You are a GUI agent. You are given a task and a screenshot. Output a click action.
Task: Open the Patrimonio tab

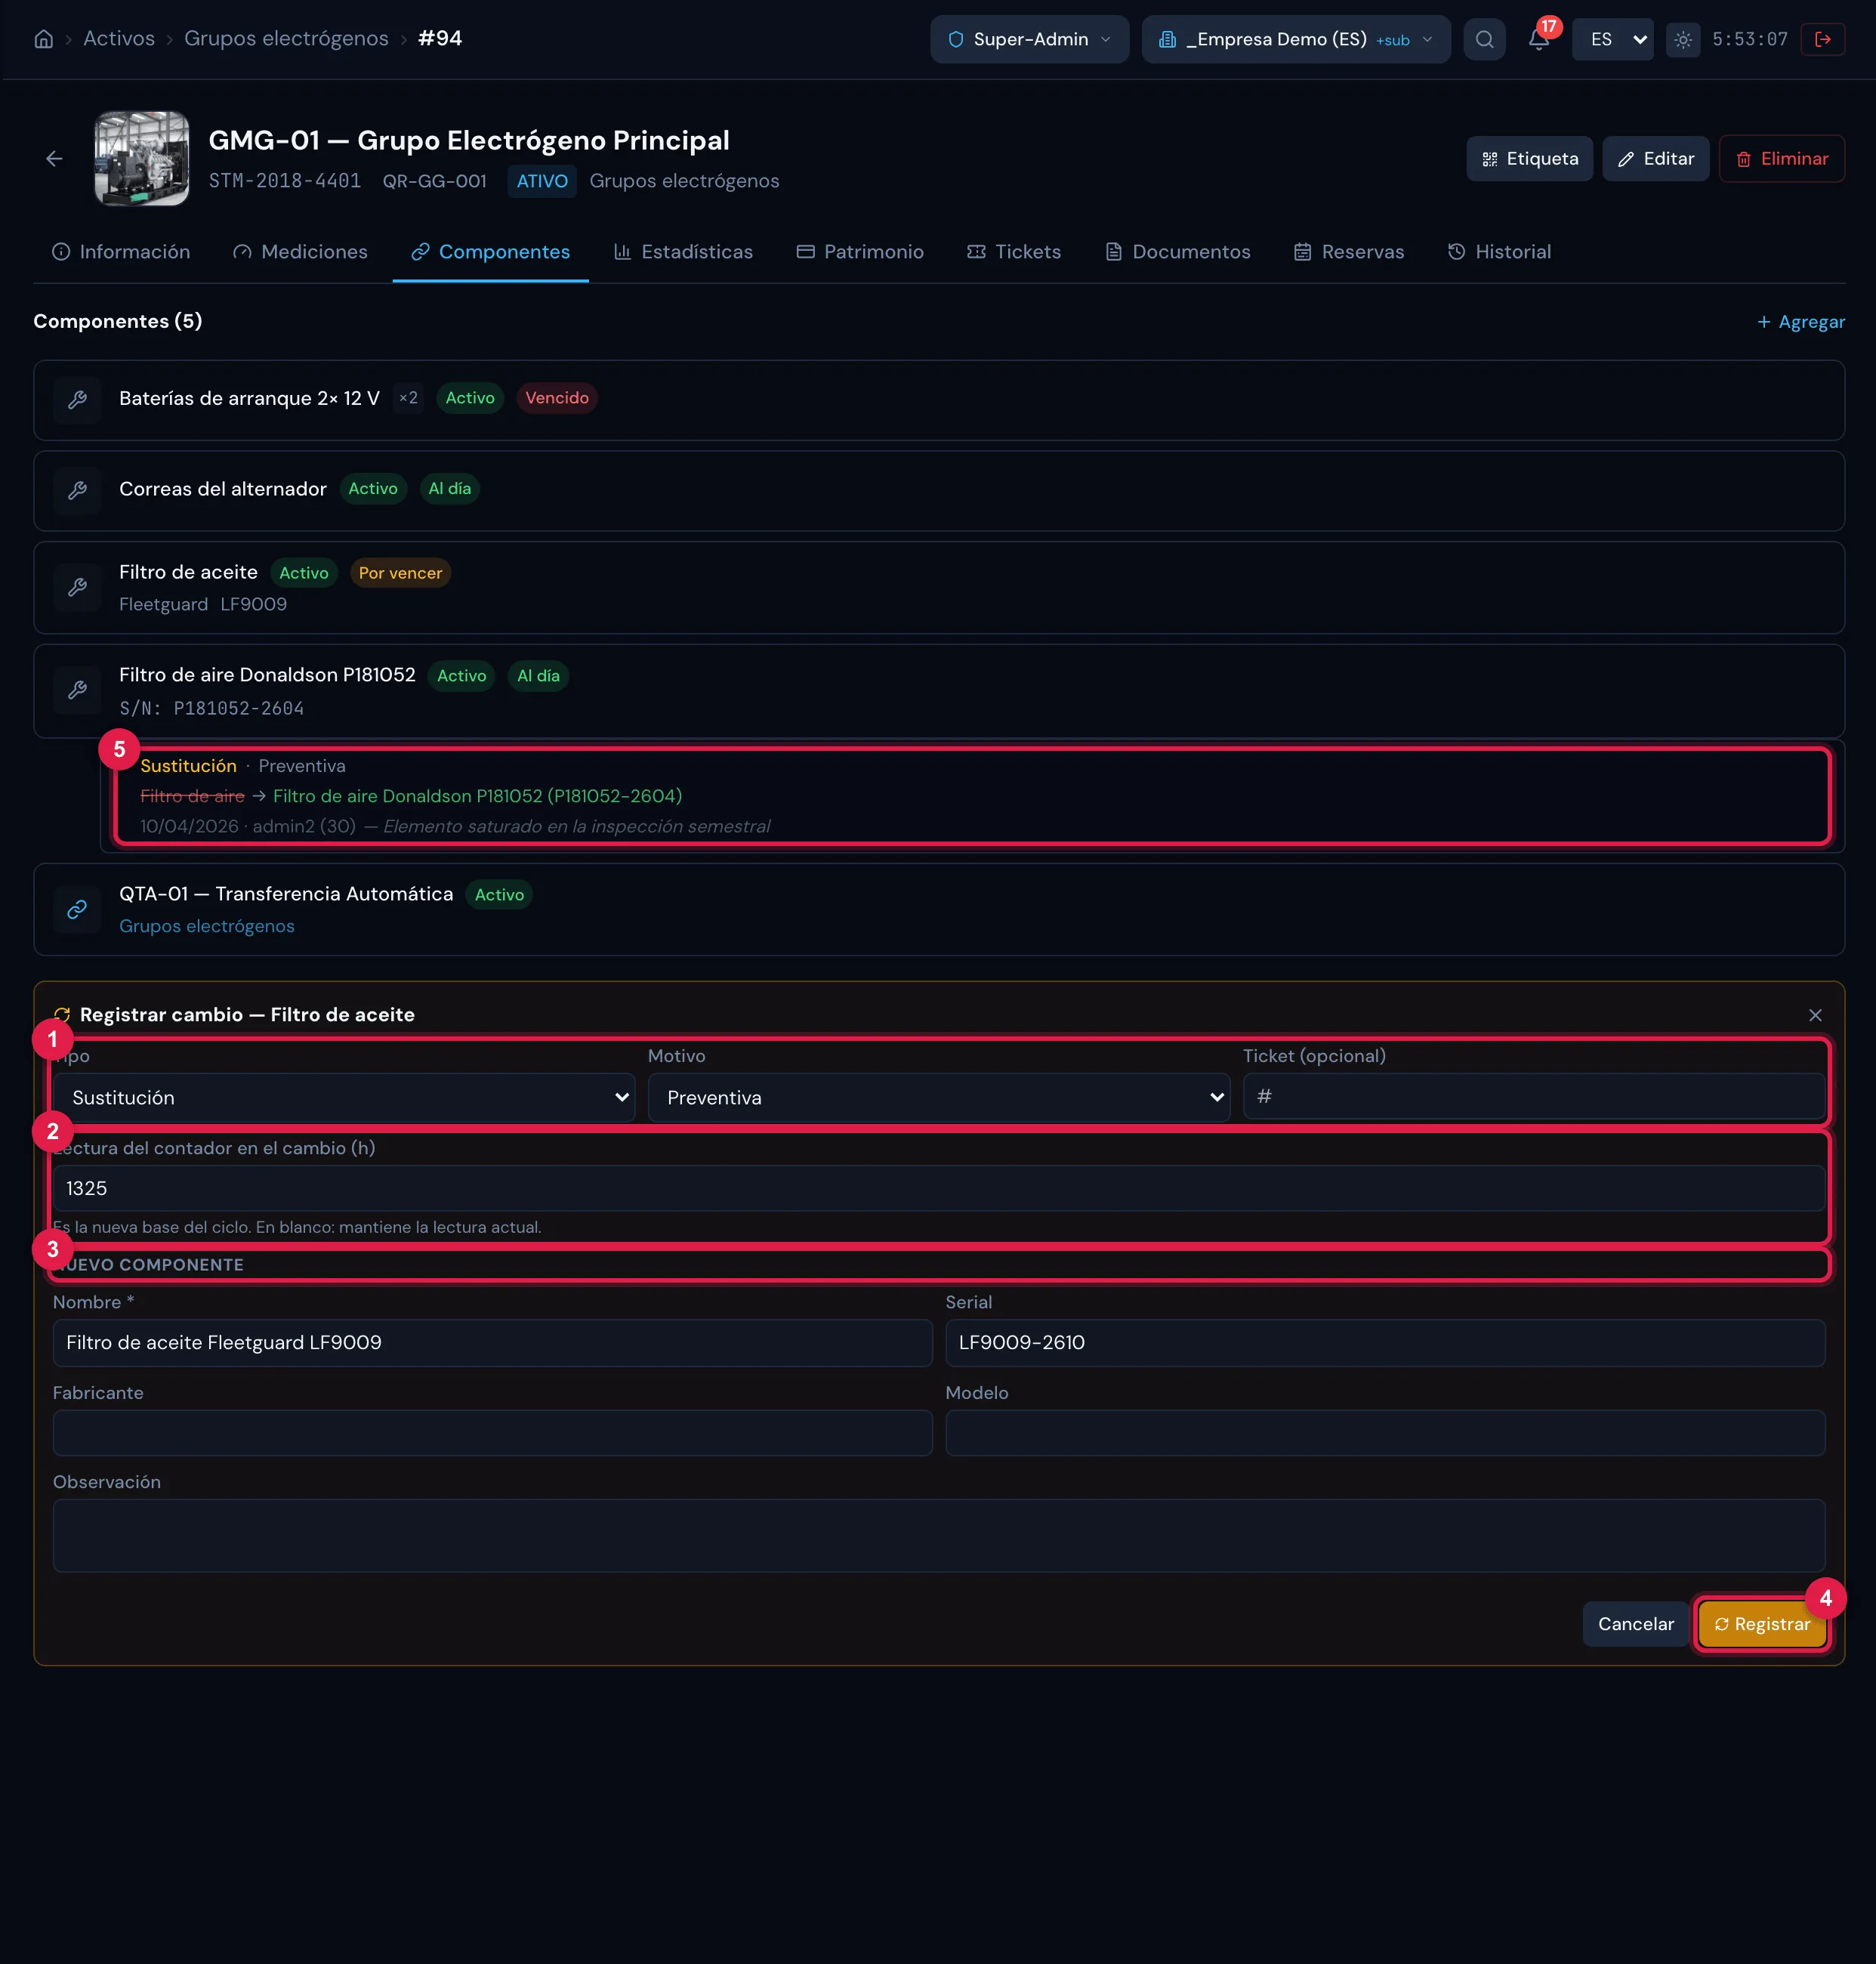point(860,252)
